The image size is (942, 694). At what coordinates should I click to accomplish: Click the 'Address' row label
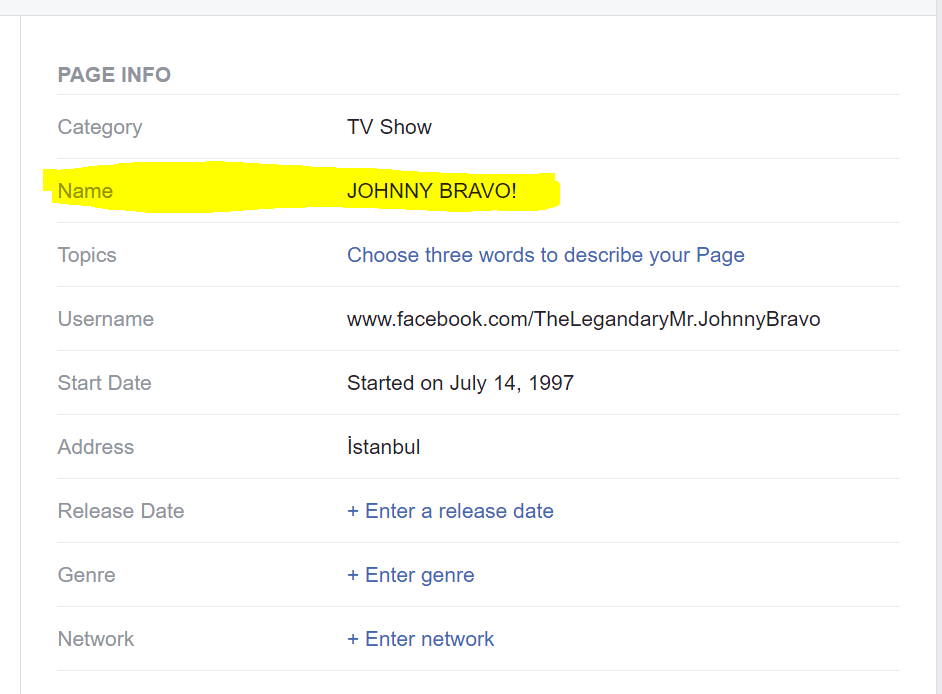click(x=96, y=447)
